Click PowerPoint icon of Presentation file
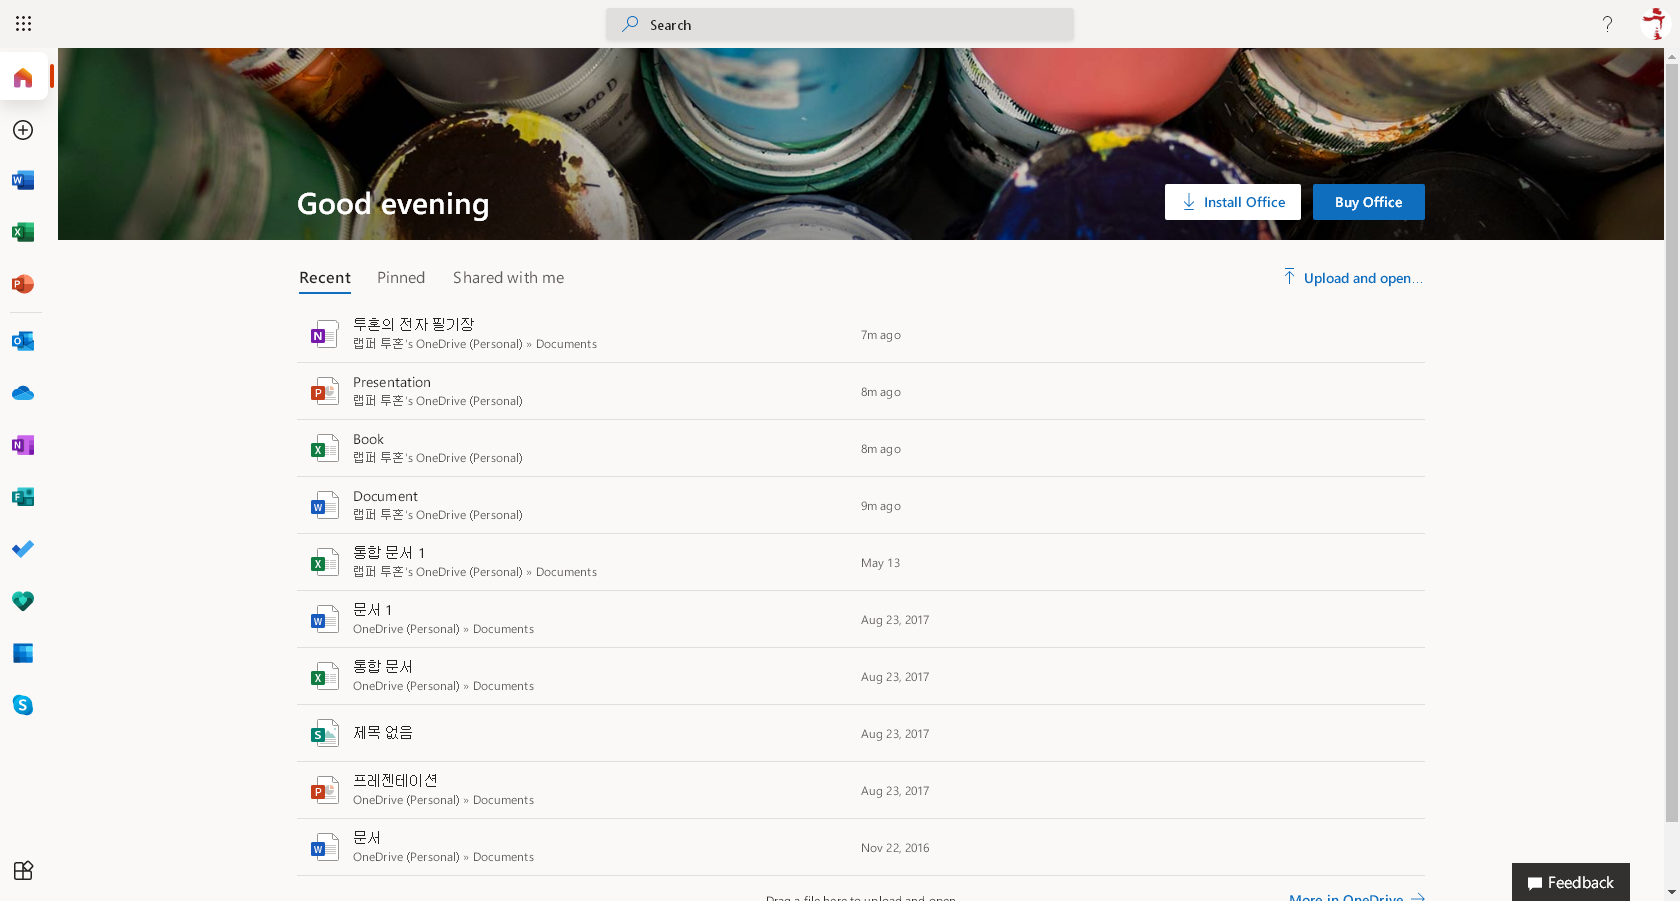Image resolution: width=1680 pixels, height=901 pixels. pyautogui.click(x=324, y=391)
